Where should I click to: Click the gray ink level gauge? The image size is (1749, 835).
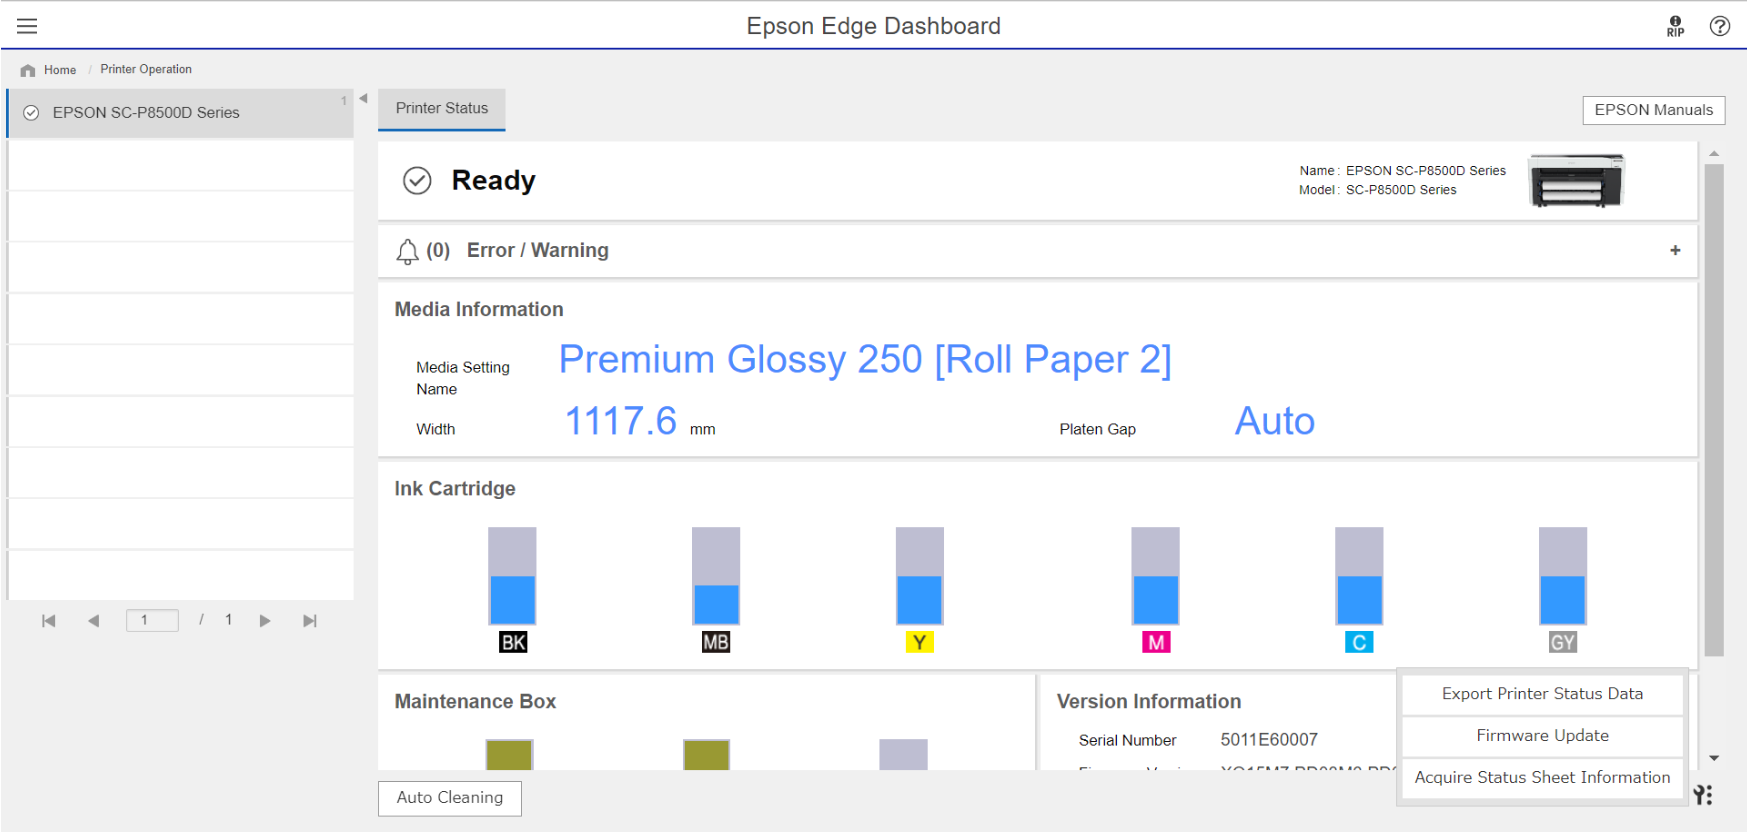pos(1563,577)
